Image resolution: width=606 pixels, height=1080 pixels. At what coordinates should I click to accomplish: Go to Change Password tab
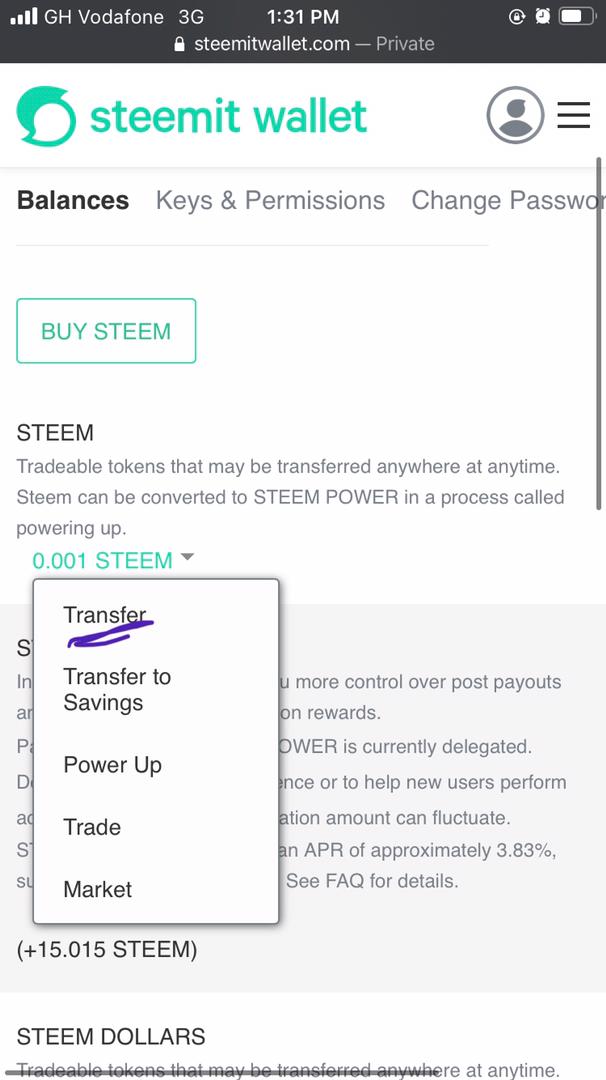(507, 200)
